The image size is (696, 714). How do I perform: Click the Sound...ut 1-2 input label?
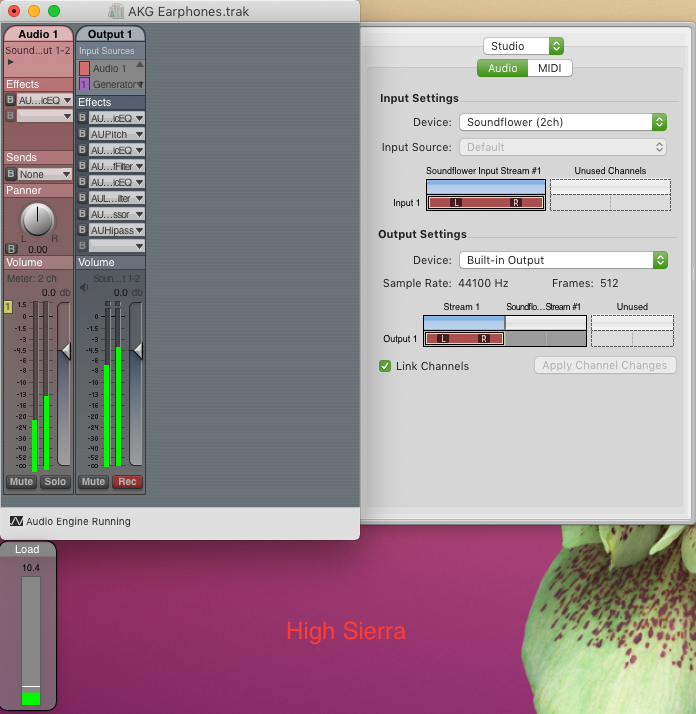click(x=38, y=51)
